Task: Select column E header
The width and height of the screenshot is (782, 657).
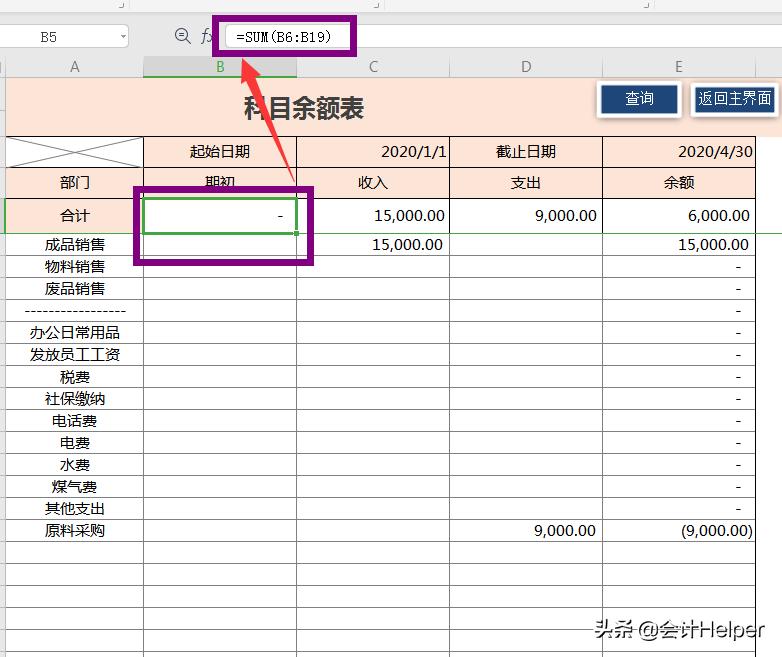Action: pyautogui.click(x=679, y=67)
